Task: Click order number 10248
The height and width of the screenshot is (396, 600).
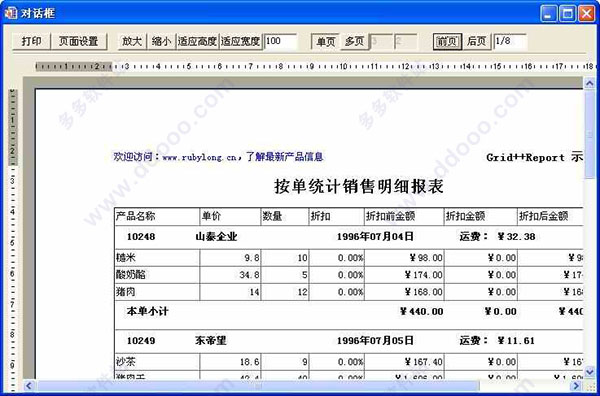Action: click(x=141, y=237)
